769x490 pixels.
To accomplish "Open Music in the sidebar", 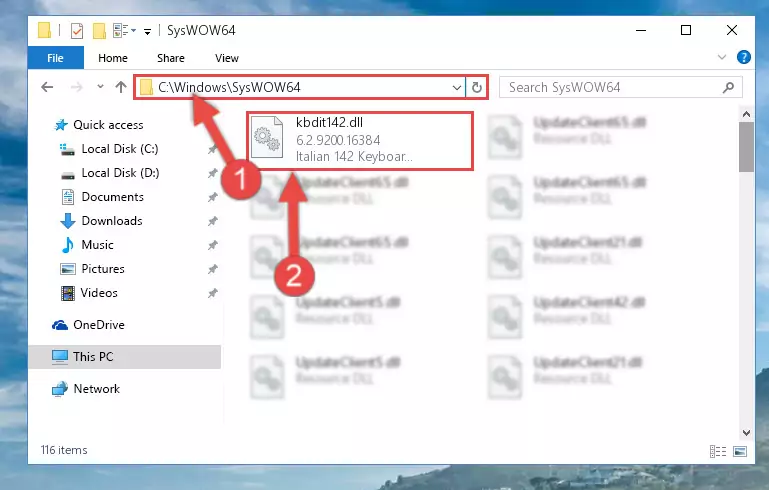I will [x=87, y=245].
